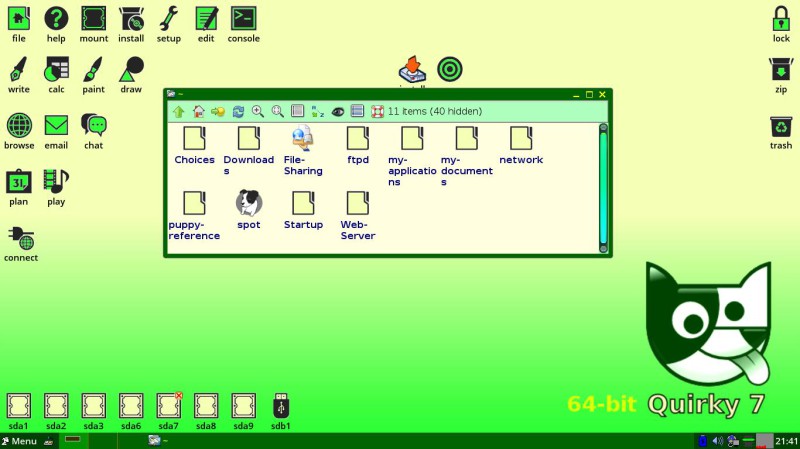Screen dimensions: 800x449
Task: Click the show desktop taskbar icon
Action: 49,441
